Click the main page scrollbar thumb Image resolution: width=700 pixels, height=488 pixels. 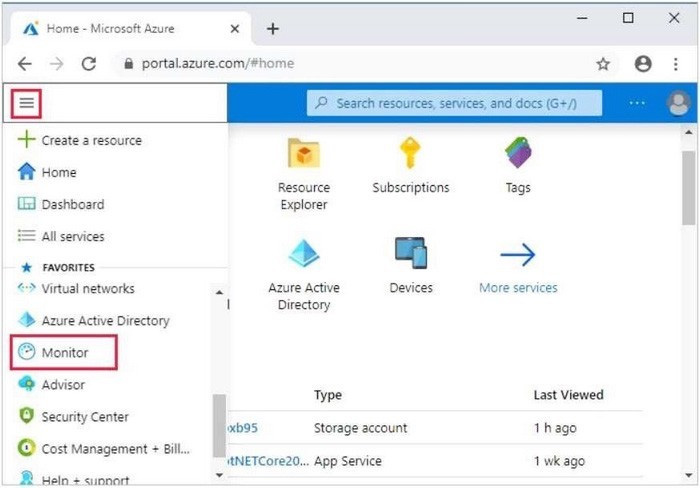point(688,188)
